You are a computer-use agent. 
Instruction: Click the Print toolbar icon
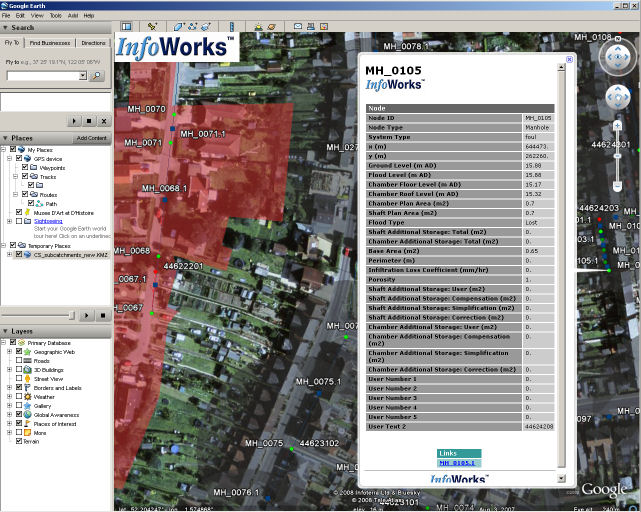311,27
